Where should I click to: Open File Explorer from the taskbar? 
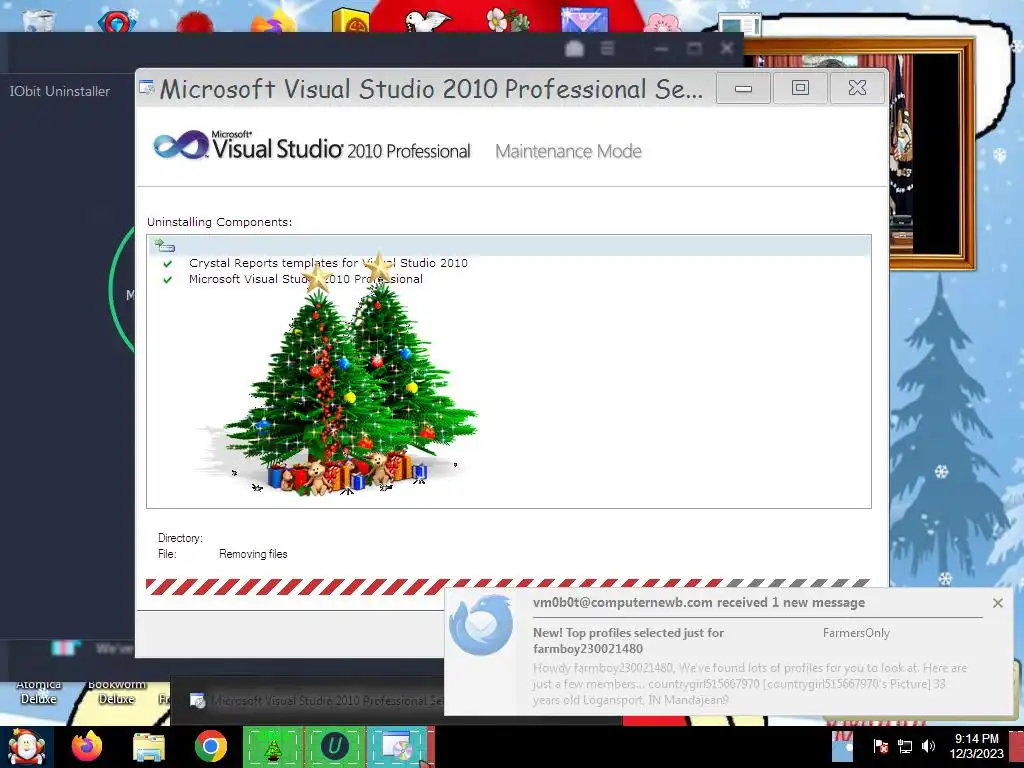coord(149,747)
